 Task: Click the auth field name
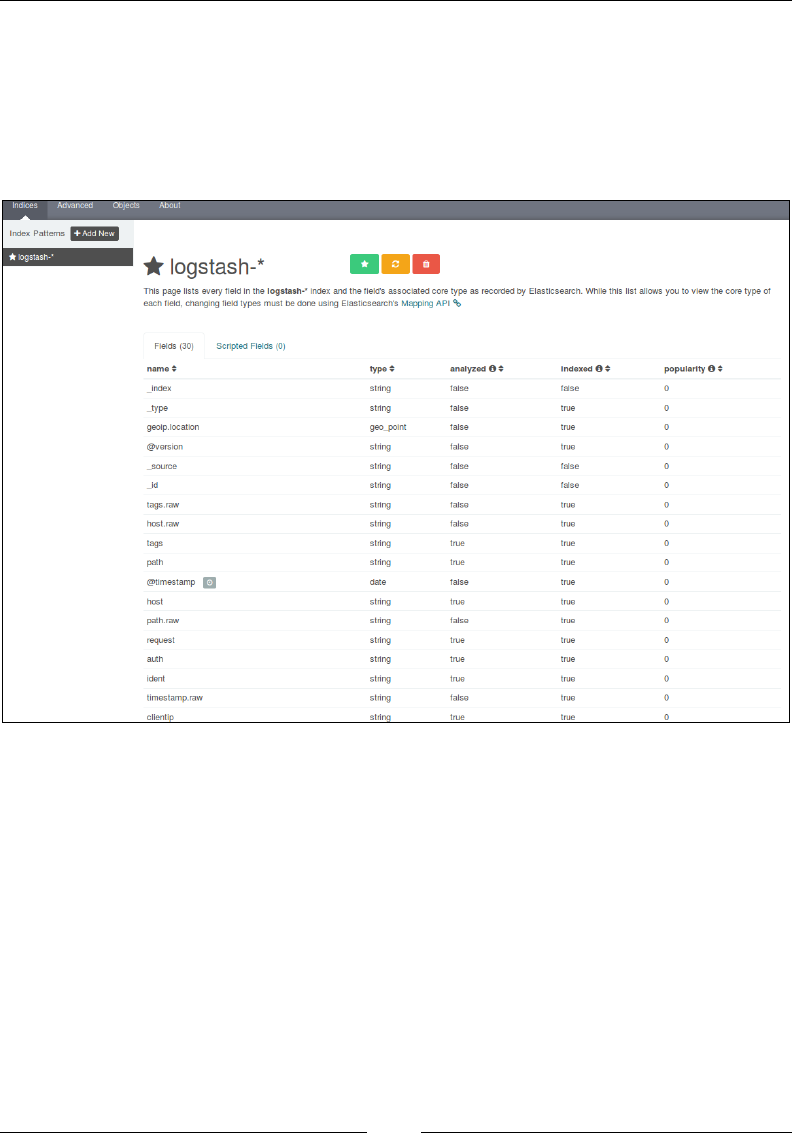tap(154, 659)
